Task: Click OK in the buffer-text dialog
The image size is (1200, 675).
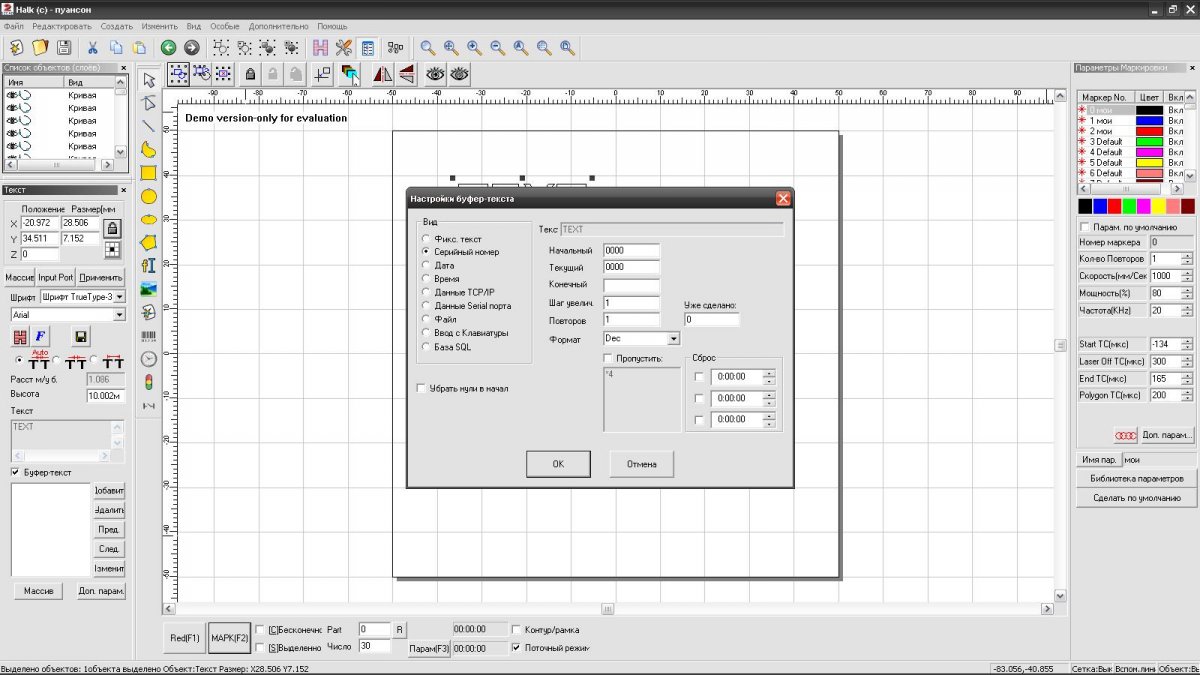Action: click(x=558, y=464)
